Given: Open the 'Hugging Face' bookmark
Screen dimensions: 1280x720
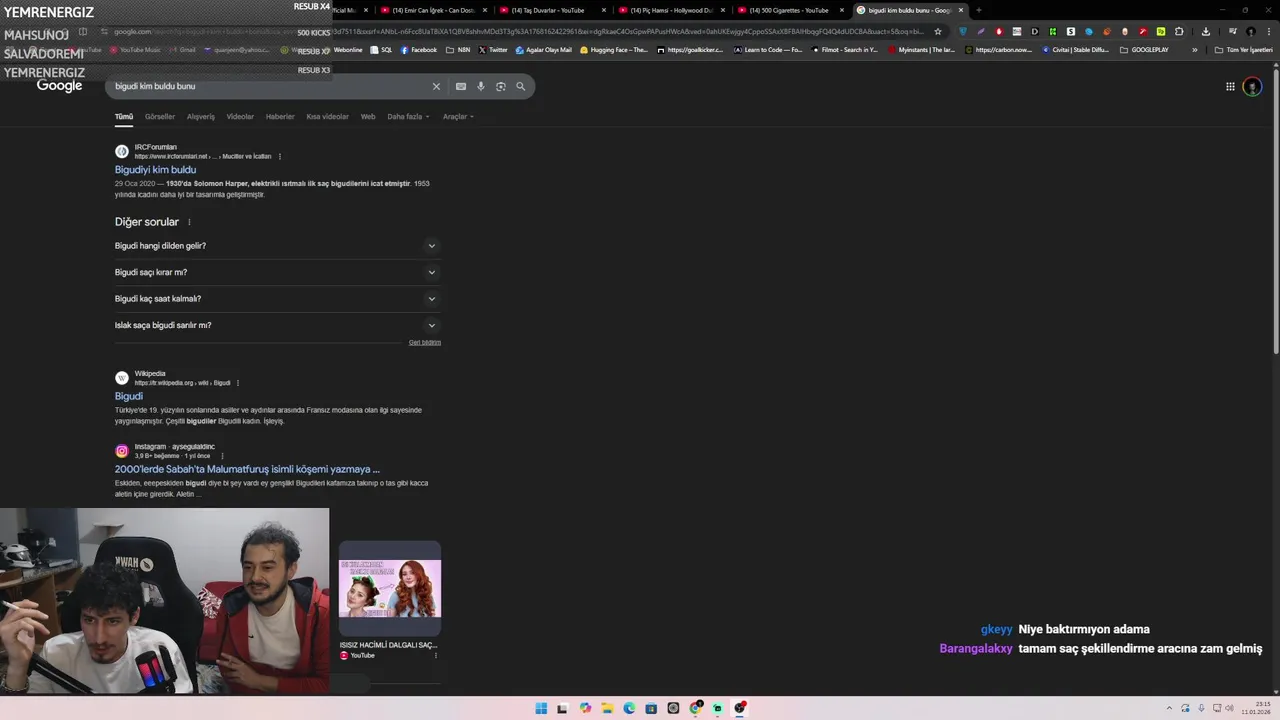Looking at the screenshot, I should point(614,50).
